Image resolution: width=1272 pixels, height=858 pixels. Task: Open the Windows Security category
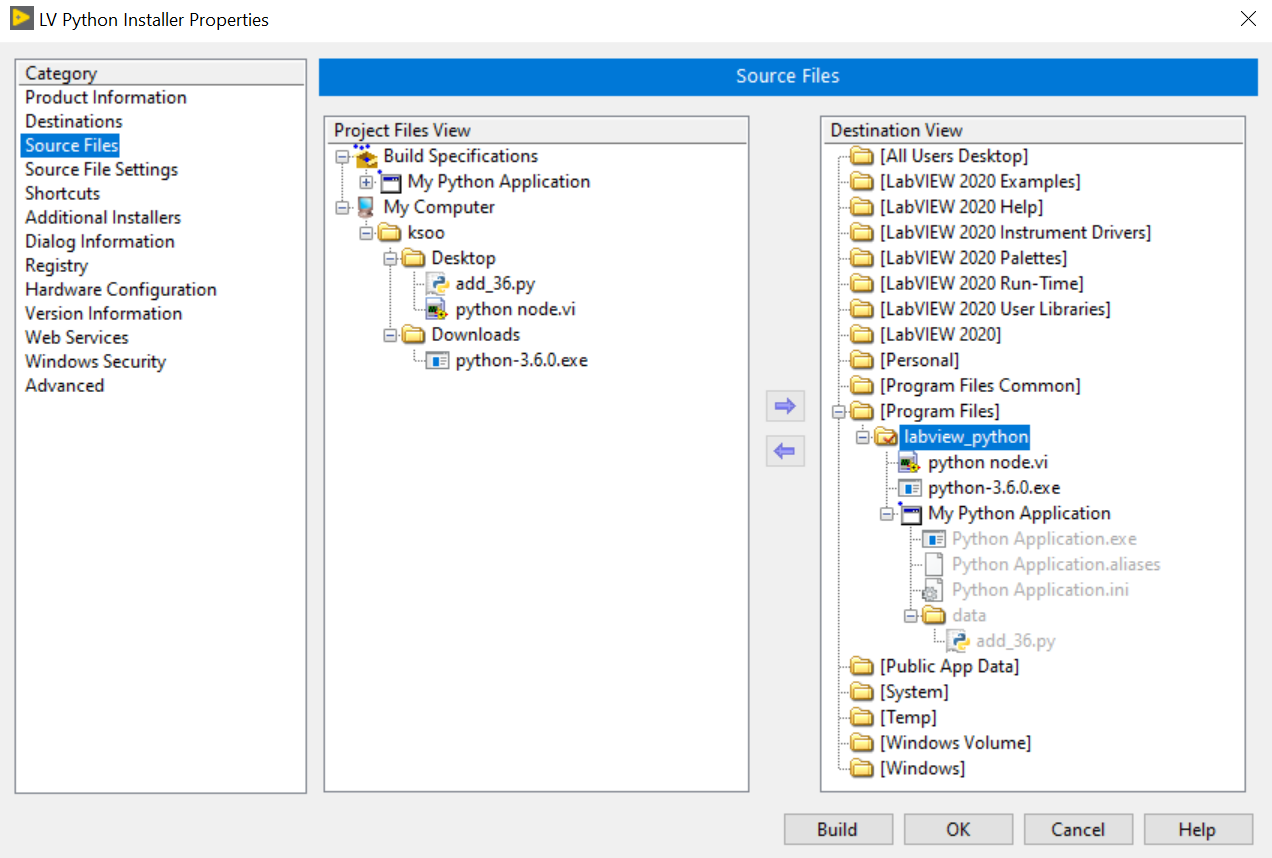click(96, 361)
